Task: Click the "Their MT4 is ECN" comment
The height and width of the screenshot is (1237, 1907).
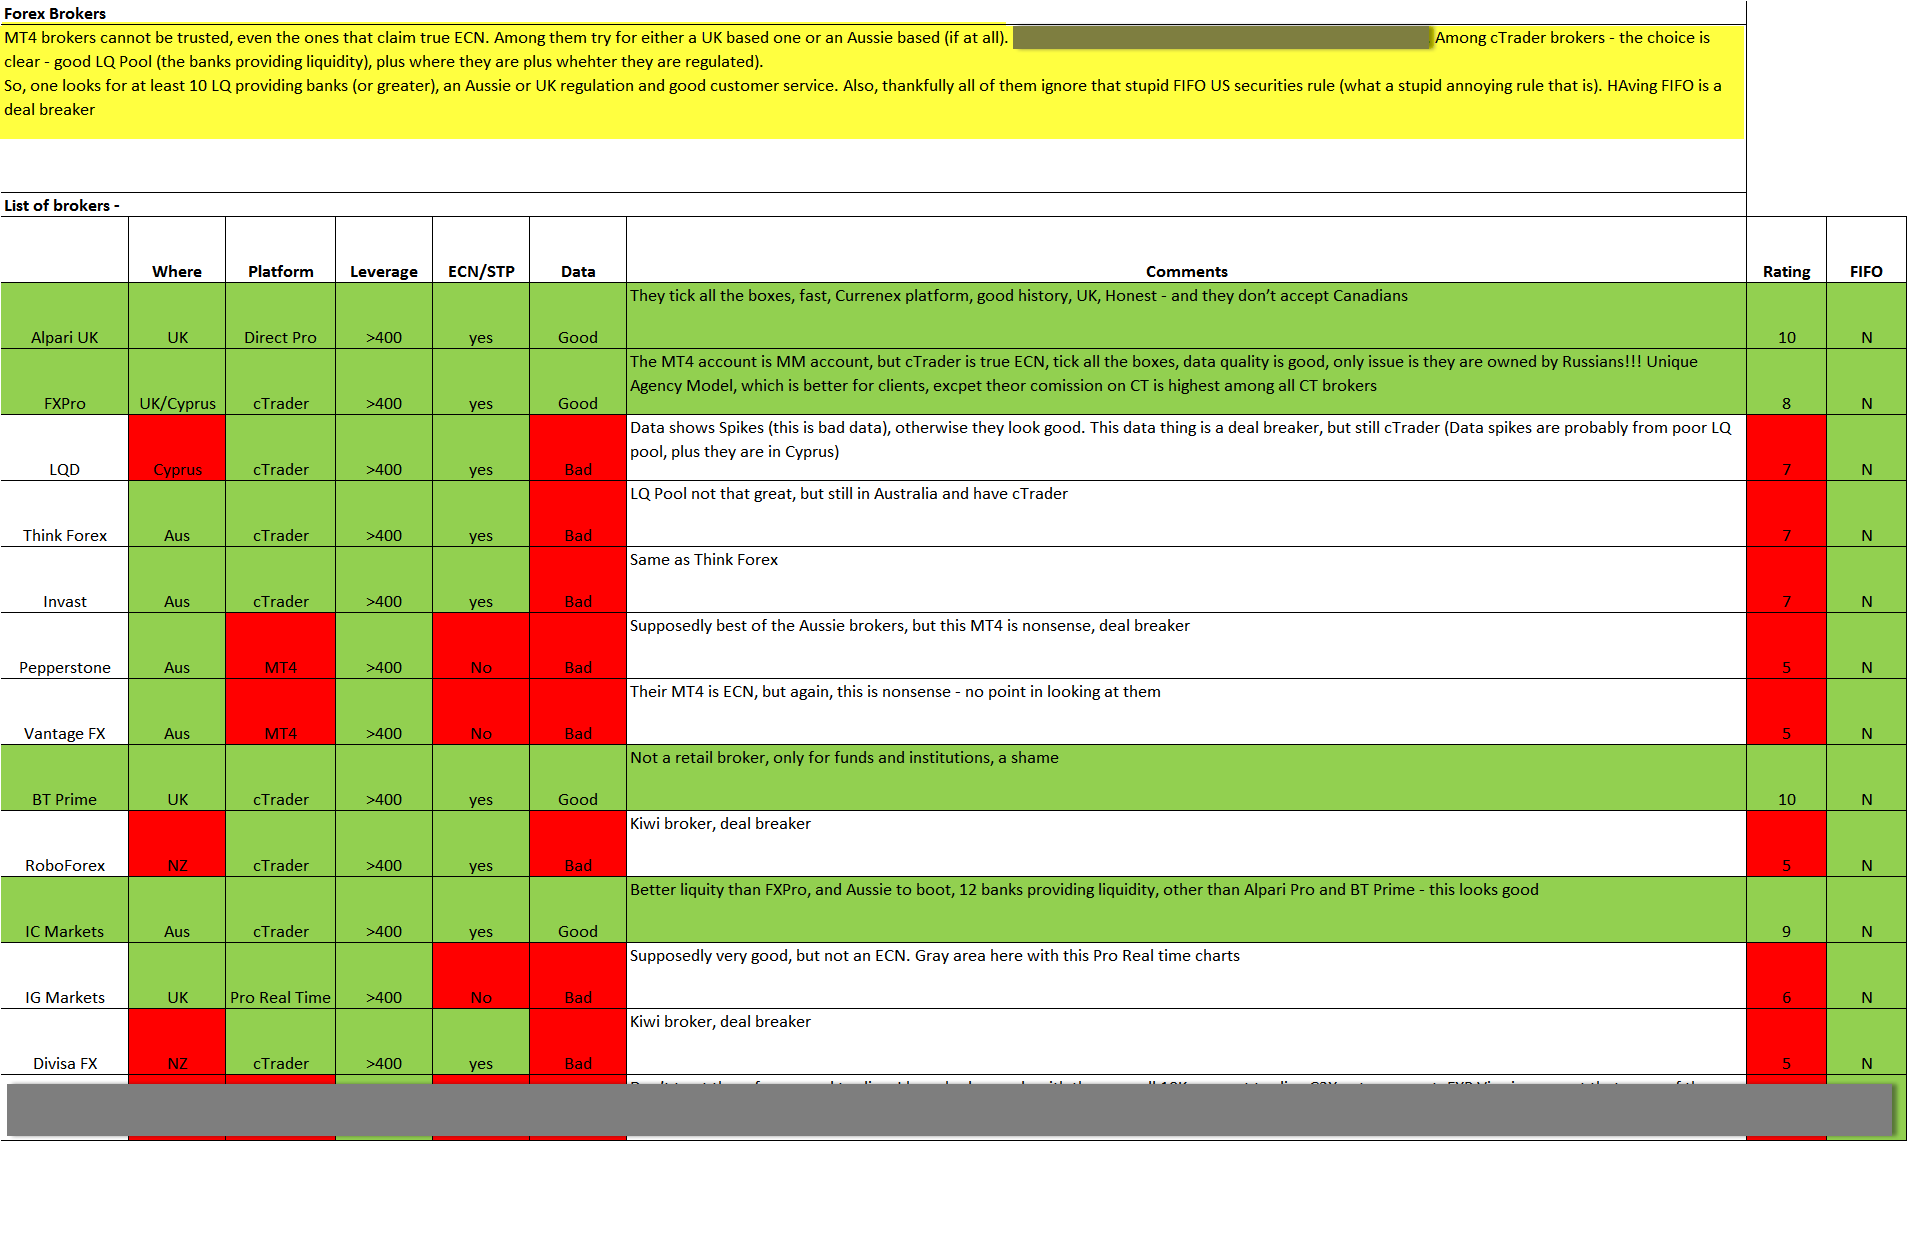Action: [x=1187, y=712]
